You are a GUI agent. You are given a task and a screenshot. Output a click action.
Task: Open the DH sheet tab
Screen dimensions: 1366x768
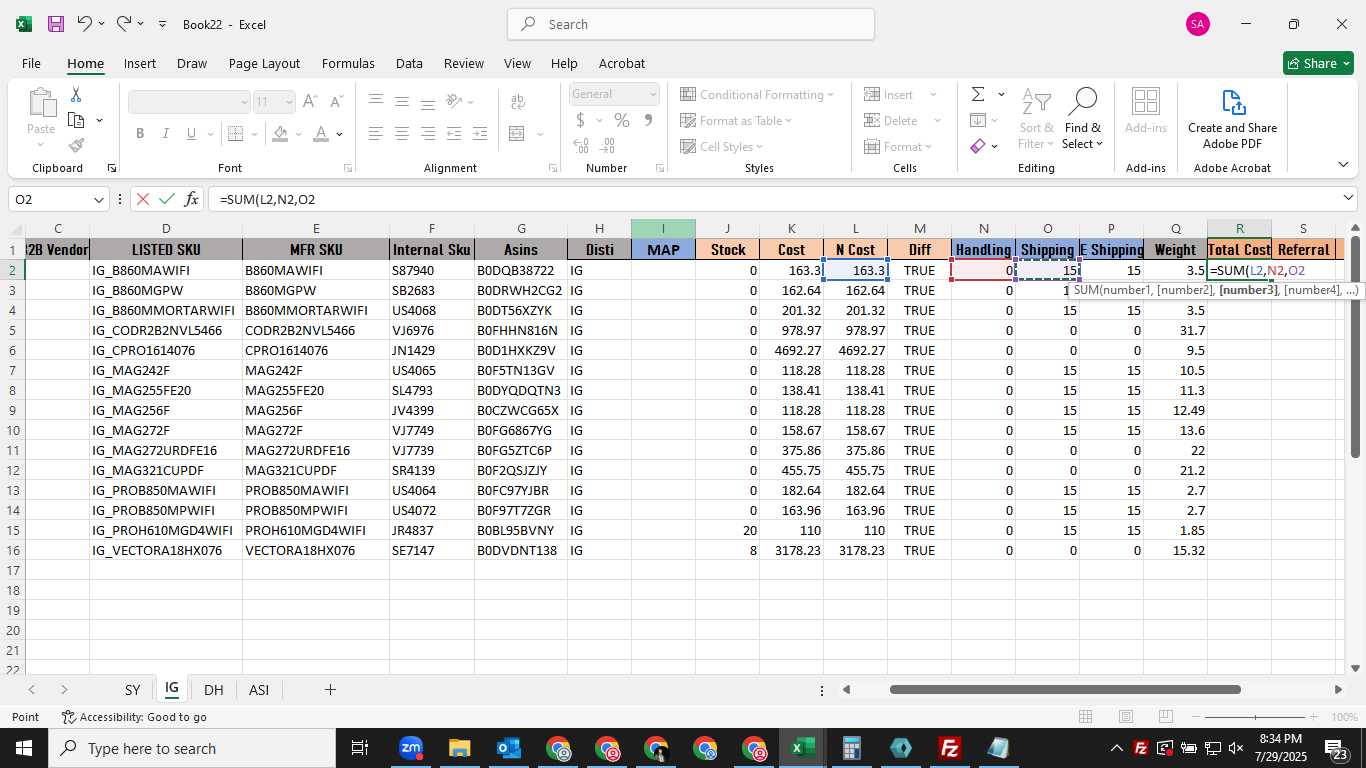click(213, 690)
